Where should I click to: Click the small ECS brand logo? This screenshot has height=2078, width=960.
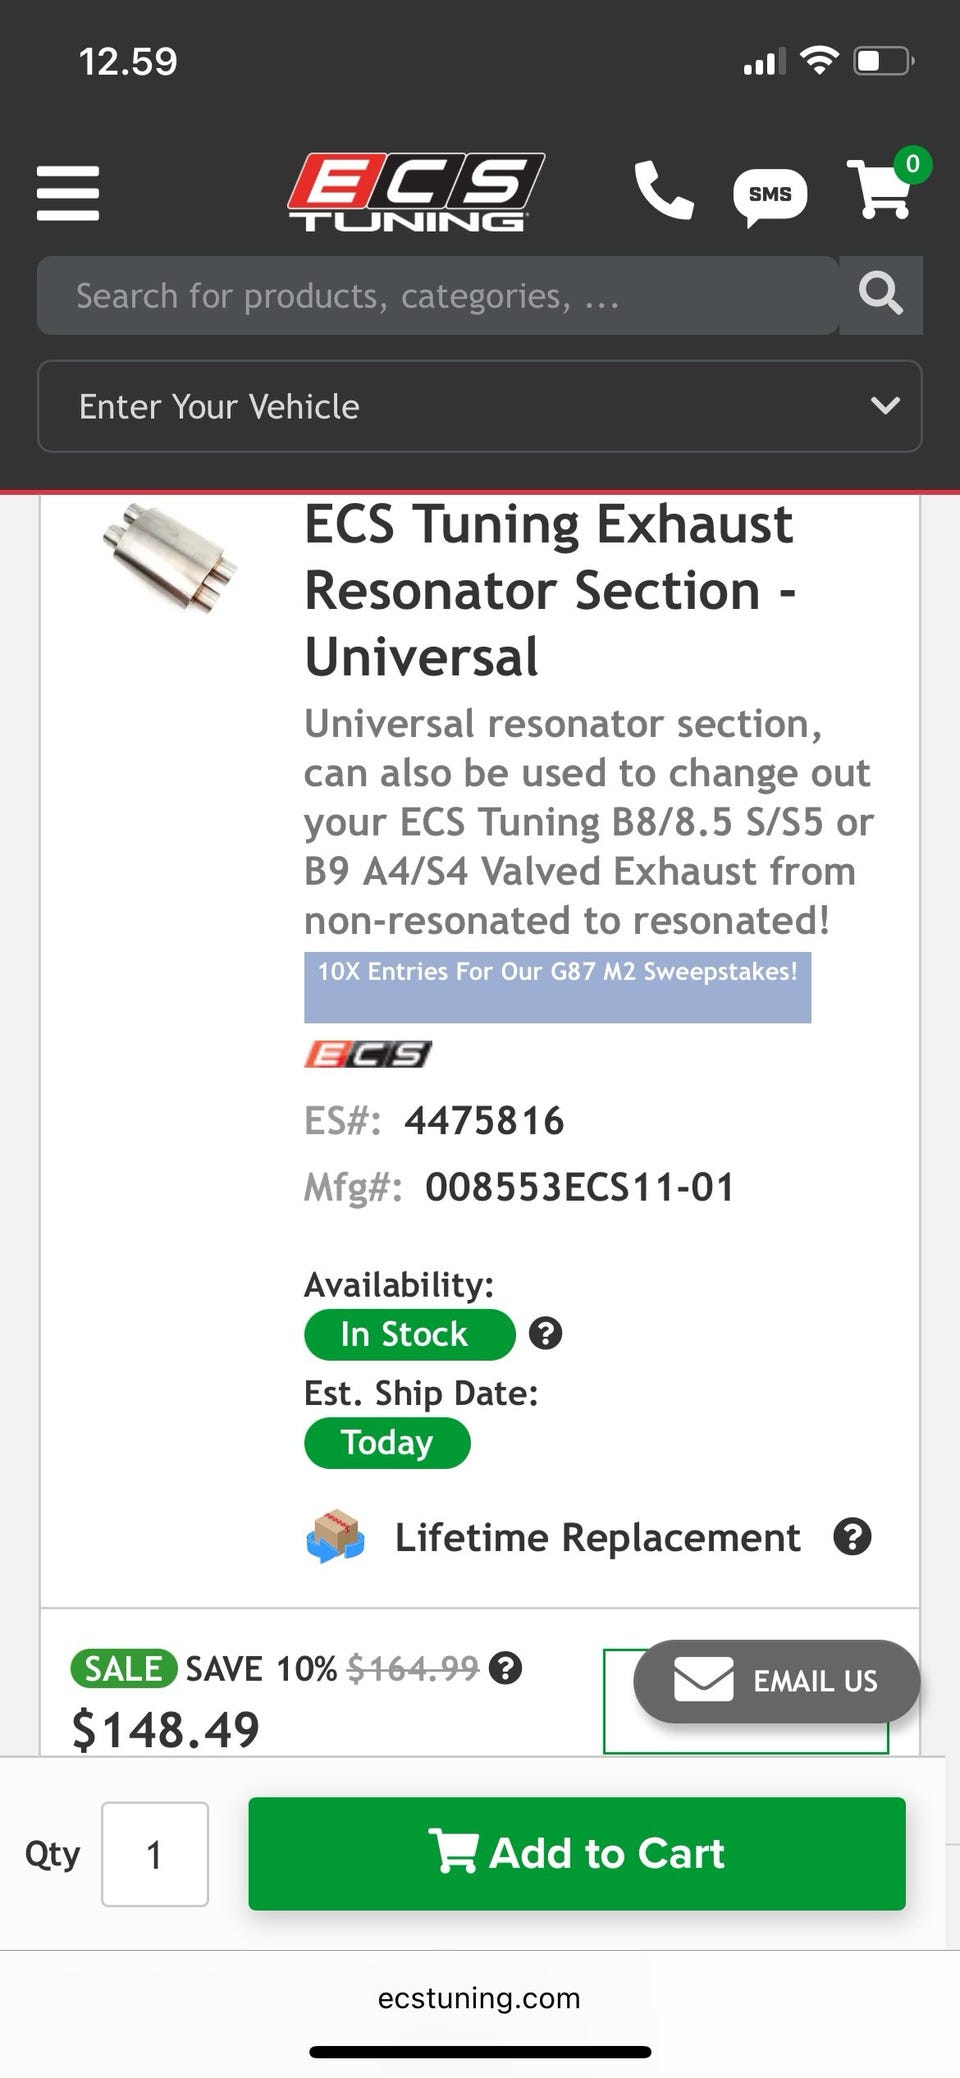[367, 1054]
